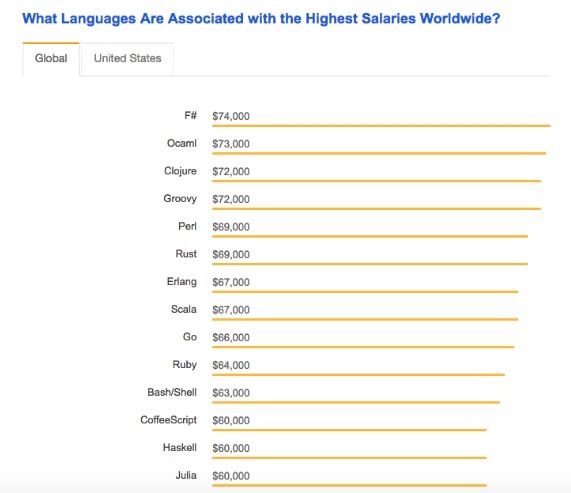This screenshot has height=493, width=571.
Task: Open the highest salaries worldwide heading link
Action: tap(261, 19)
